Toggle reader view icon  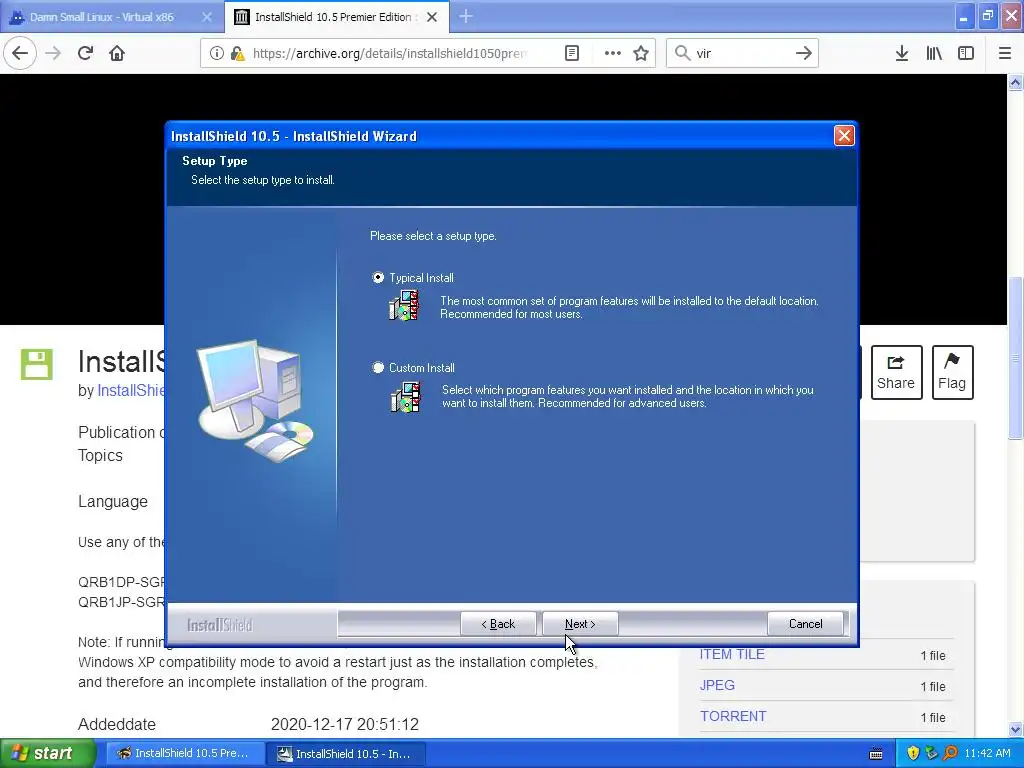[571, 53]
